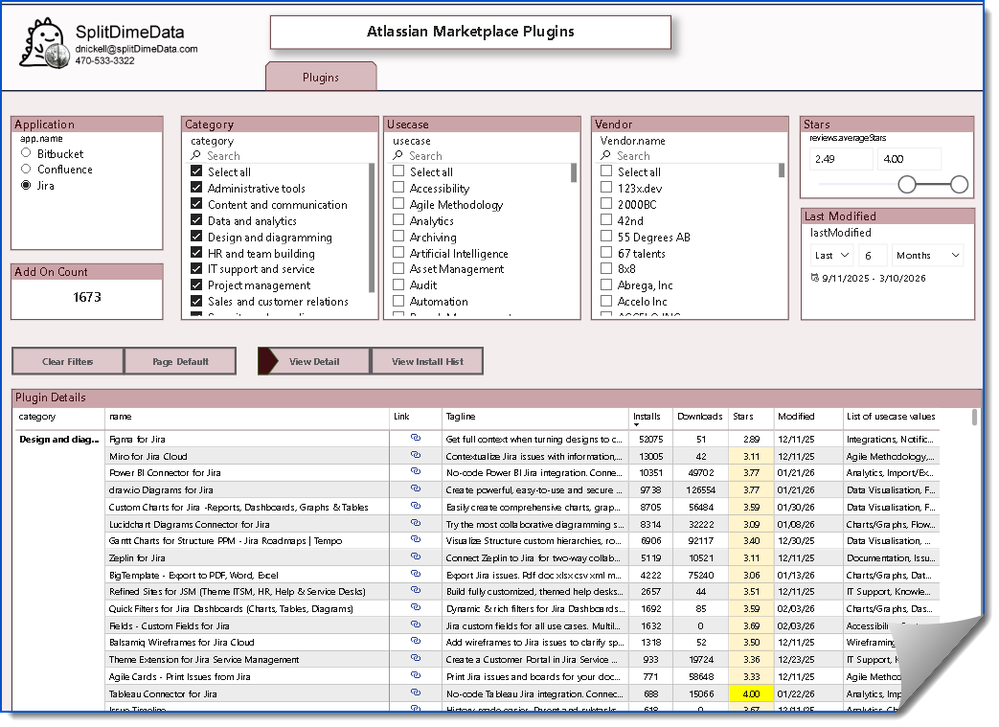Click the highlighted 4.00 stars cell
Image resolution: width=999 pixels, height=727 pixels.
coord(751,693)
